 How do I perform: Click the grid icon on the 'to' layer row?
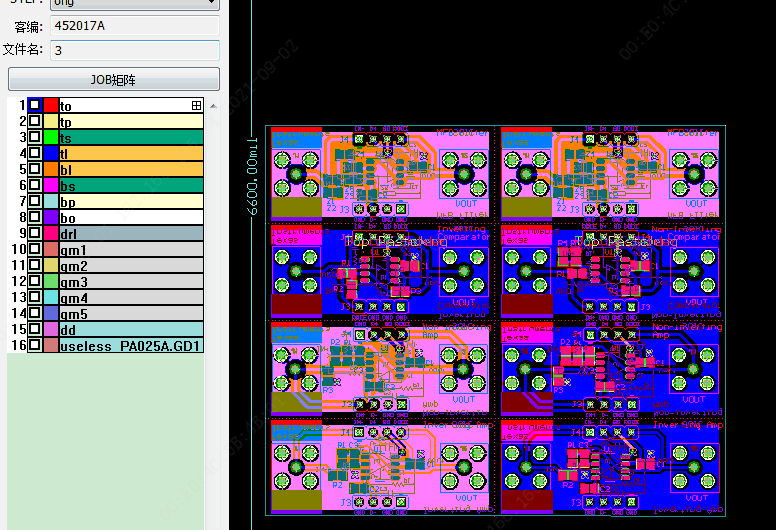click(x=197, y=105)
